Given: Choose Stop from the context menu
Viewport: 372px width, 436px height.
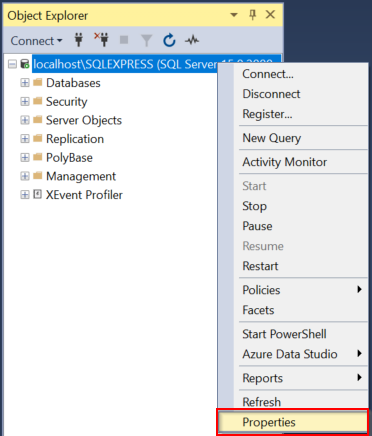Looking at the screenshot, I should pos(293,206).
